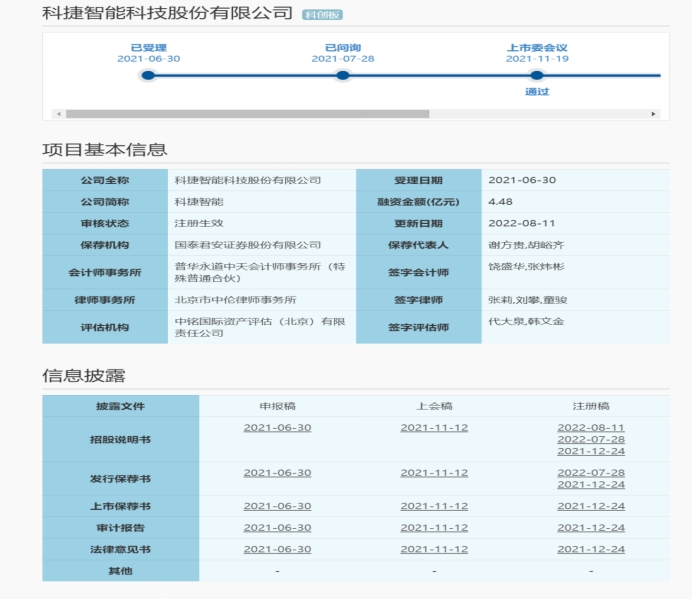692x600 pixels.
Task: Select the 已问询 2021-07-28 timeline dot
Action: tap(342, 75)
